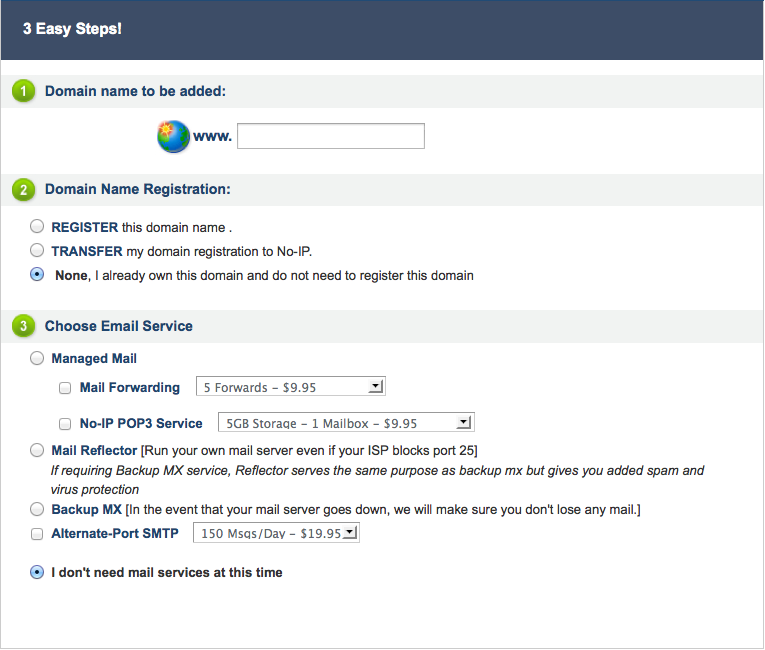The width and height of the screenshot is (765, 650).
Task: Tick the No-IP POP3 Service checkbox
Action: tap(65, 424)
